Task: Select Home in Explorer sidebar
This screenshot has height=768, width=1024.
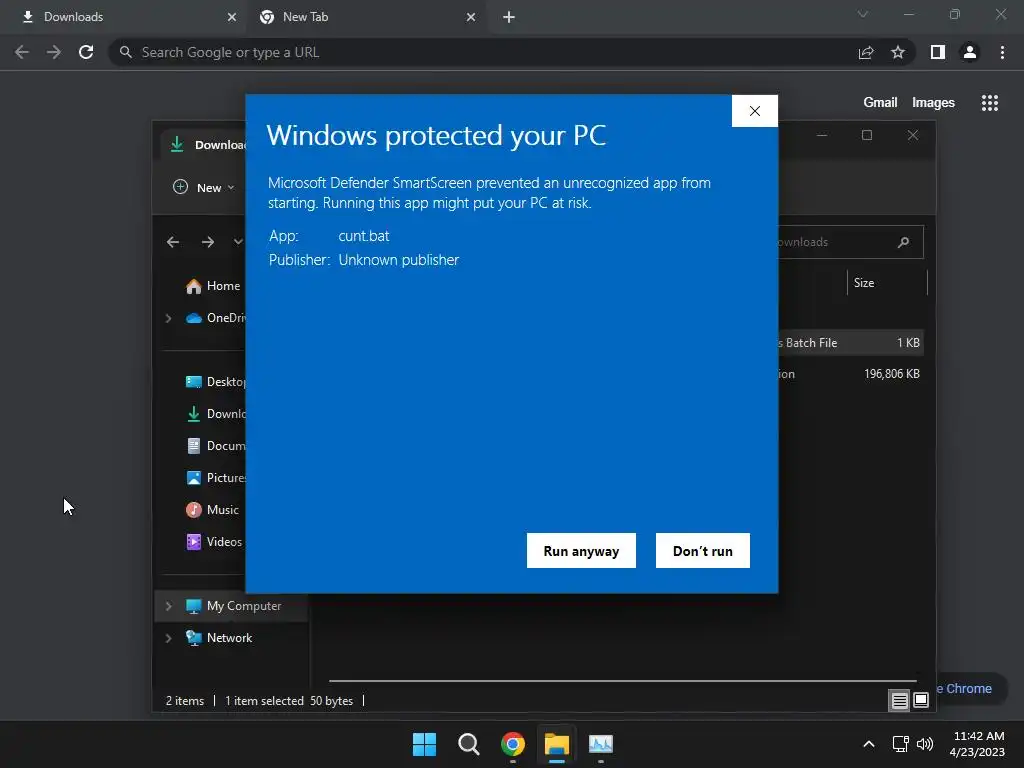Action: click(212, 286)
